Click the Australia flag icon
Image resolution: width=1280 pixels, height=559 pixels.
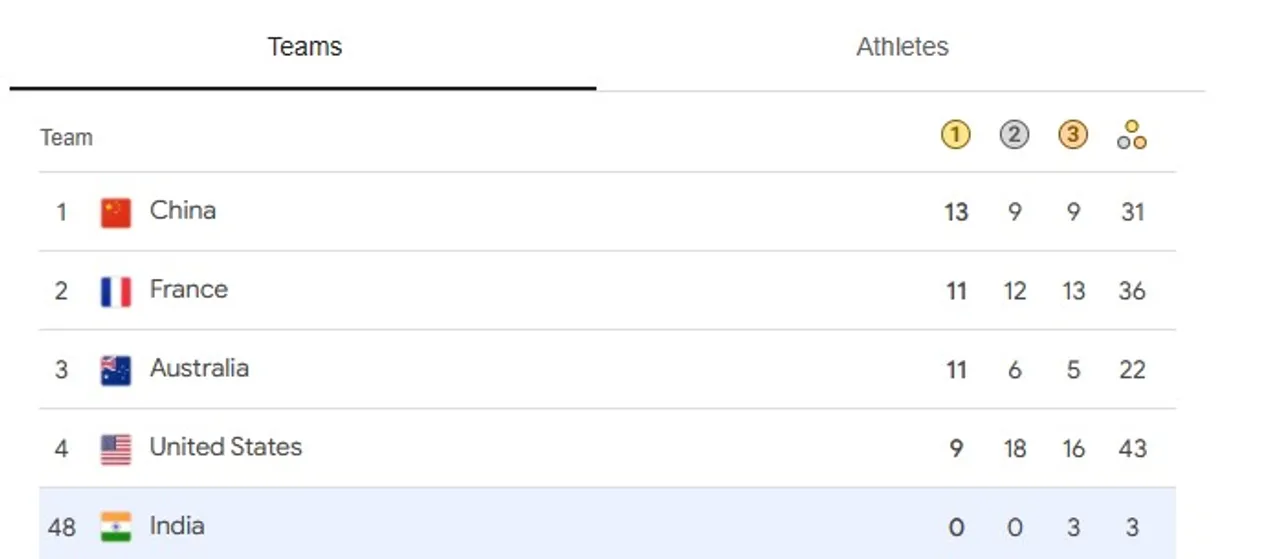point(116,370)
